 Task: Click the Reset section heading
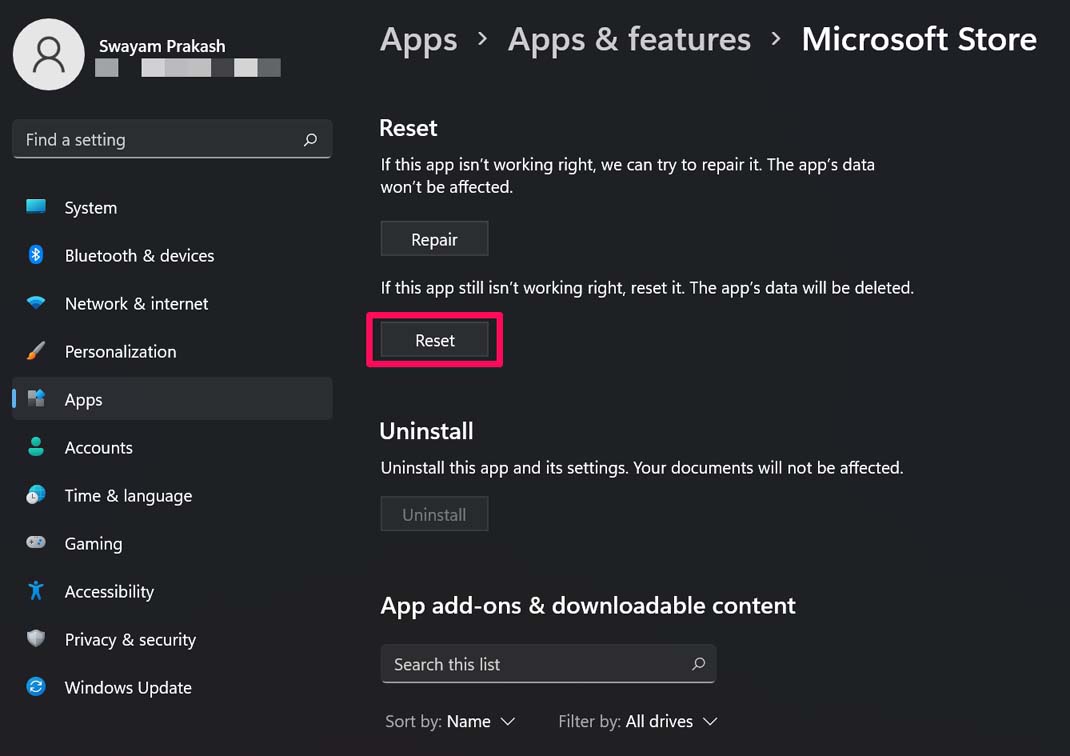(x=408, y=128)
